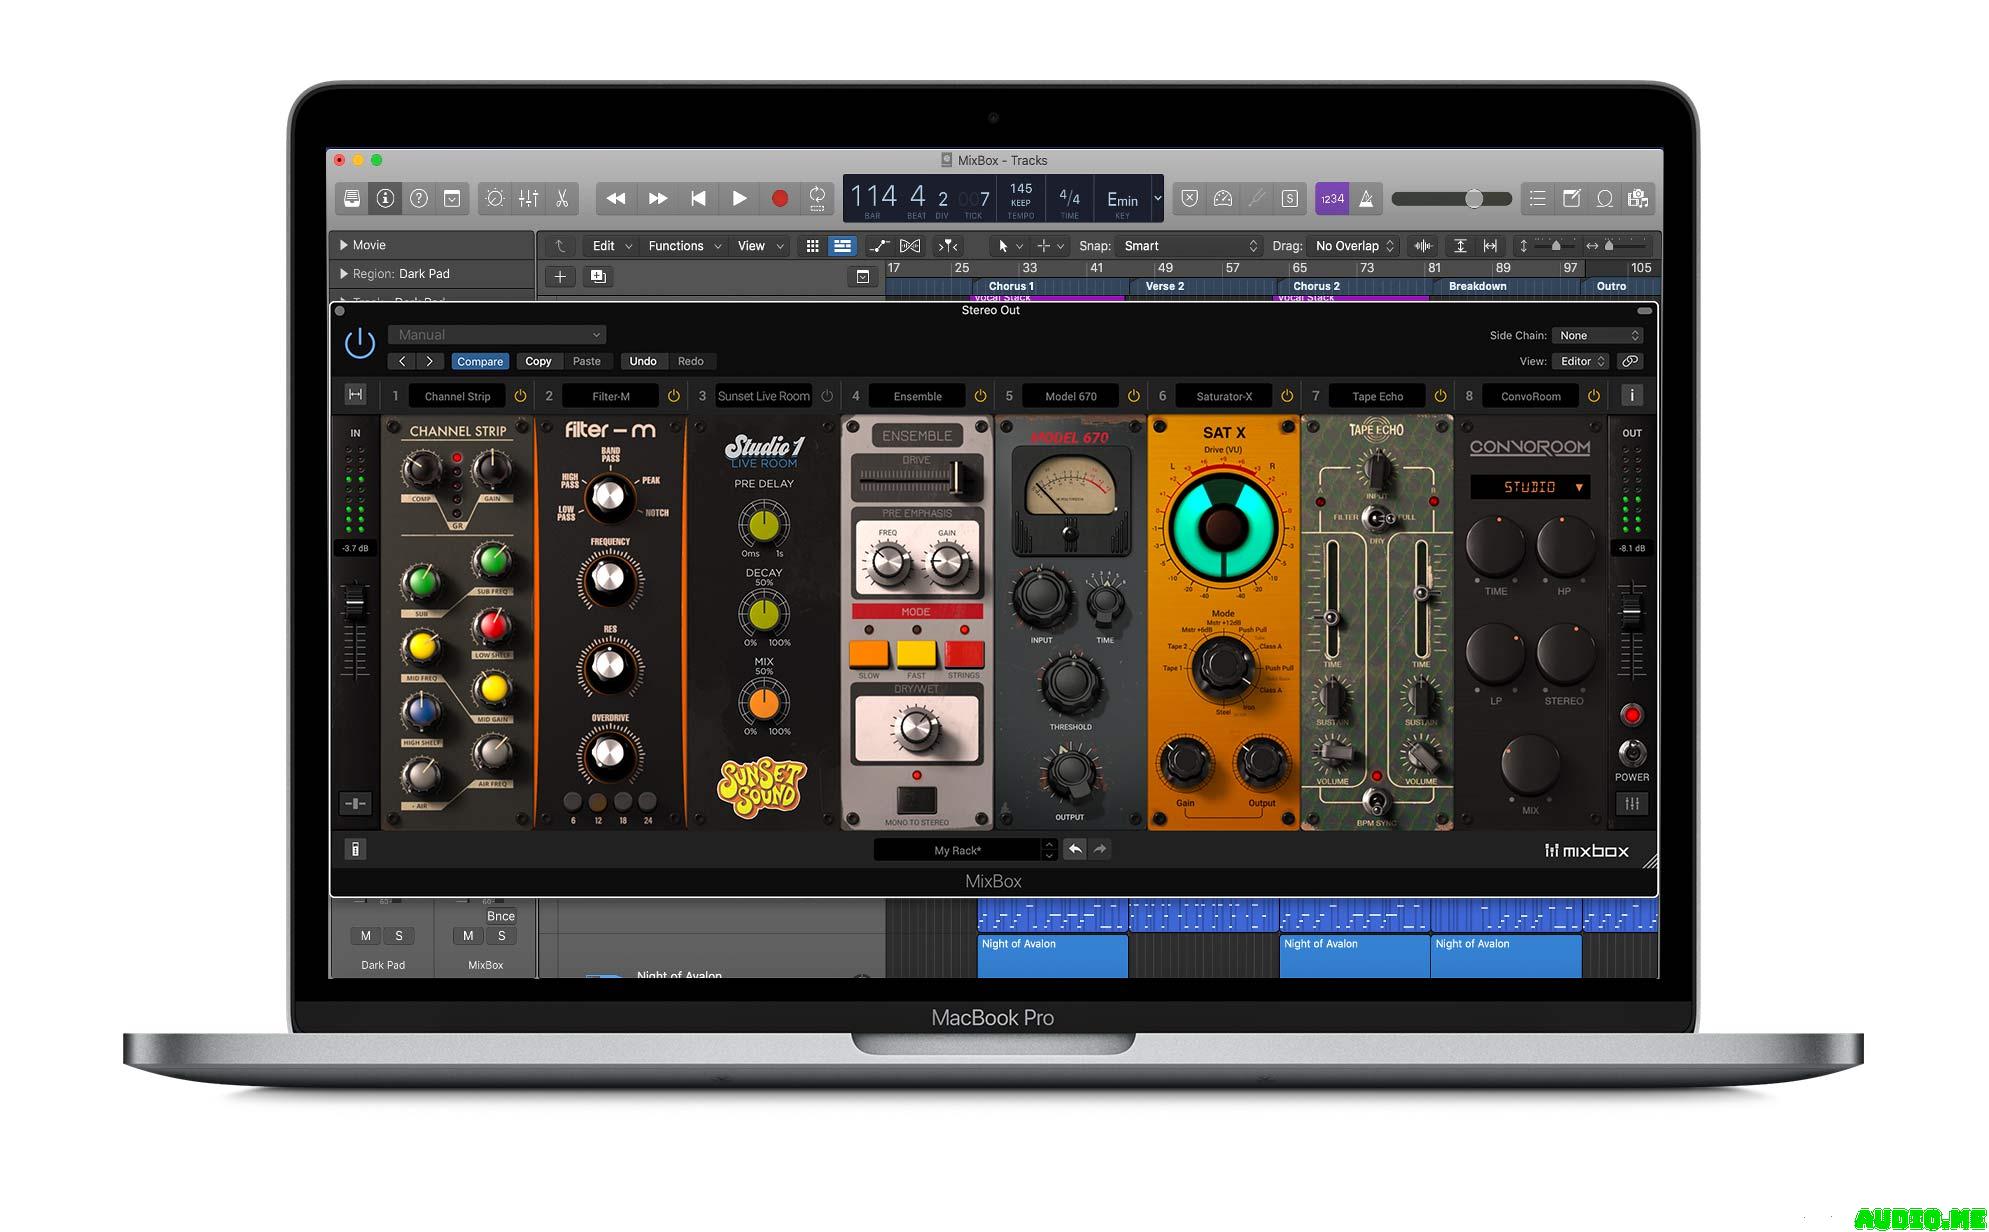This screenshot has width=1989, height=1232.
Task: Open Snap mode dropdown showing Smart
Action: point(1189,246)
